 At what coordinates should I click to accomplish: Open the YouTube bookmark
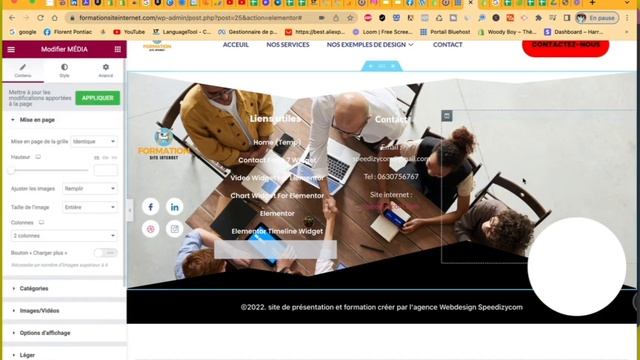coord(129,32)
